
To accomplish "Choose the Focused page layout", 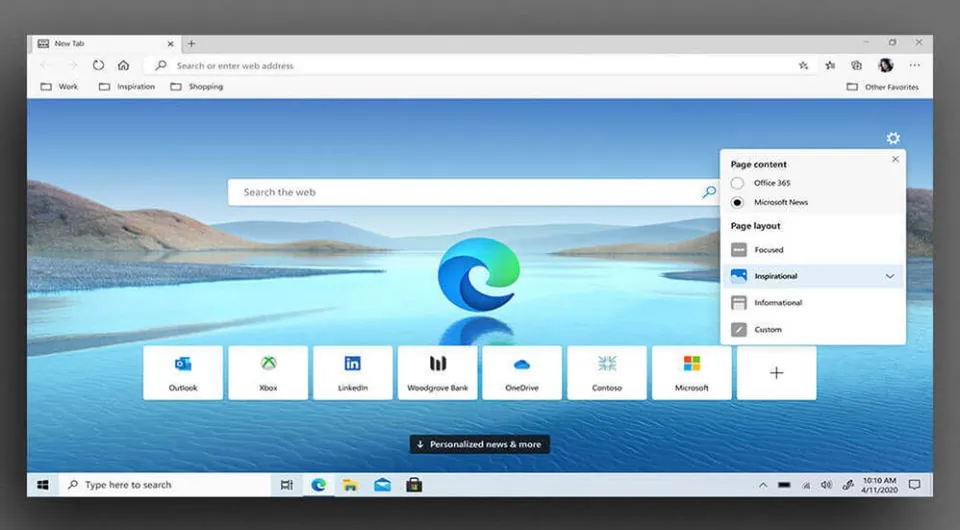I will (x=813, y=250).
